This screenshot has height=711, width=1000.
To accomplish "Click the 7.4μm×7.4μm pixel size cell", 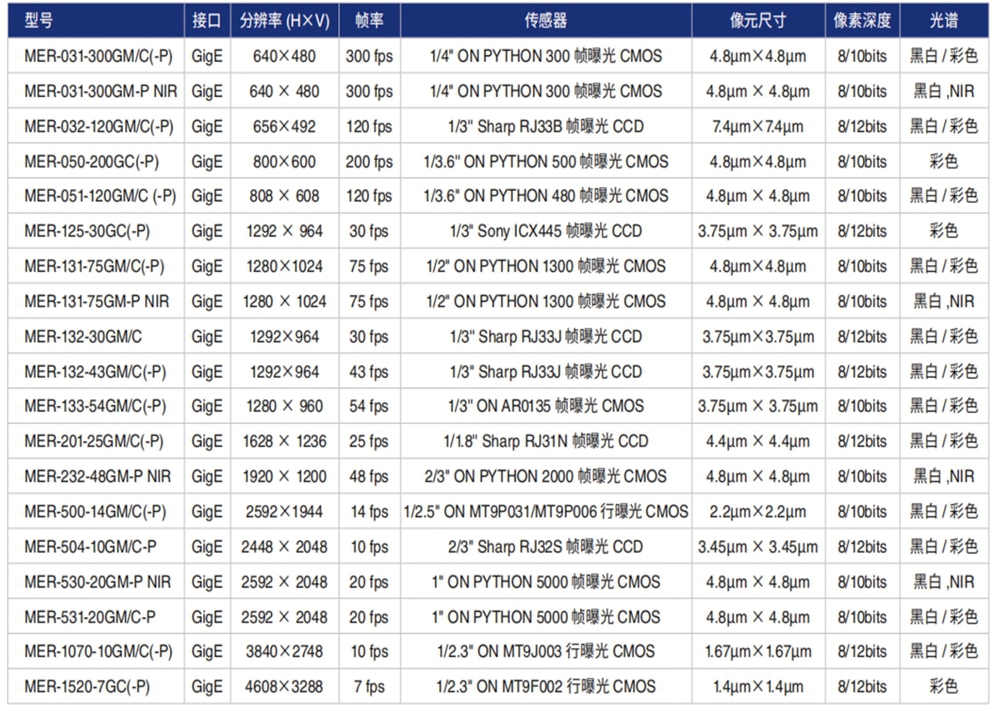I will (x=758, y=127).
